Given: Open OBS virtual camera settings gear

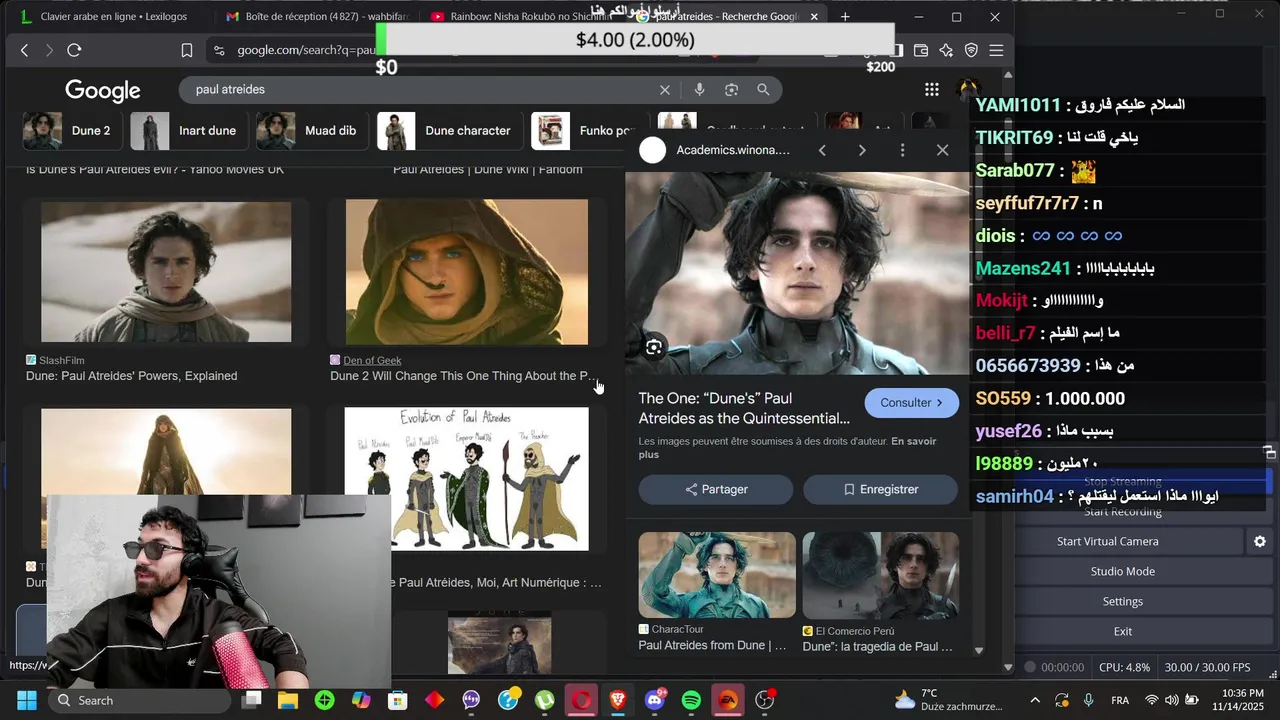Looking at the screenshot, I should pyautogui.click(x=1260, y=541).
